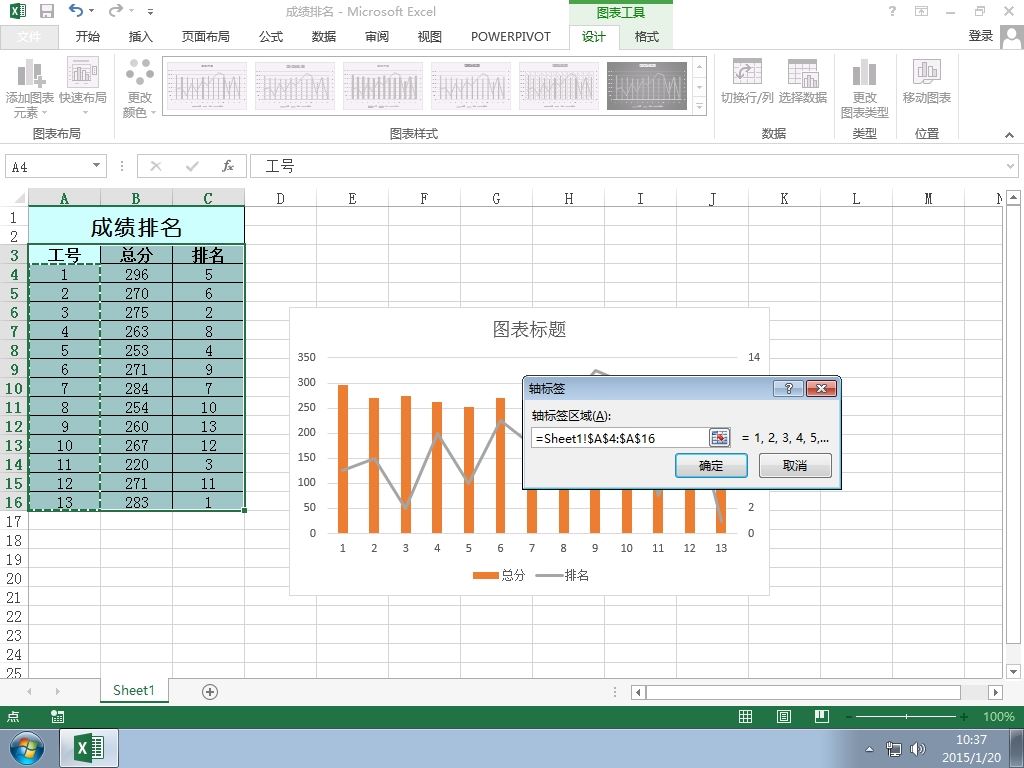1024x768 pixels.
Task: Select the Sheet1 worksheet tab
Action: tap(134, 691)
